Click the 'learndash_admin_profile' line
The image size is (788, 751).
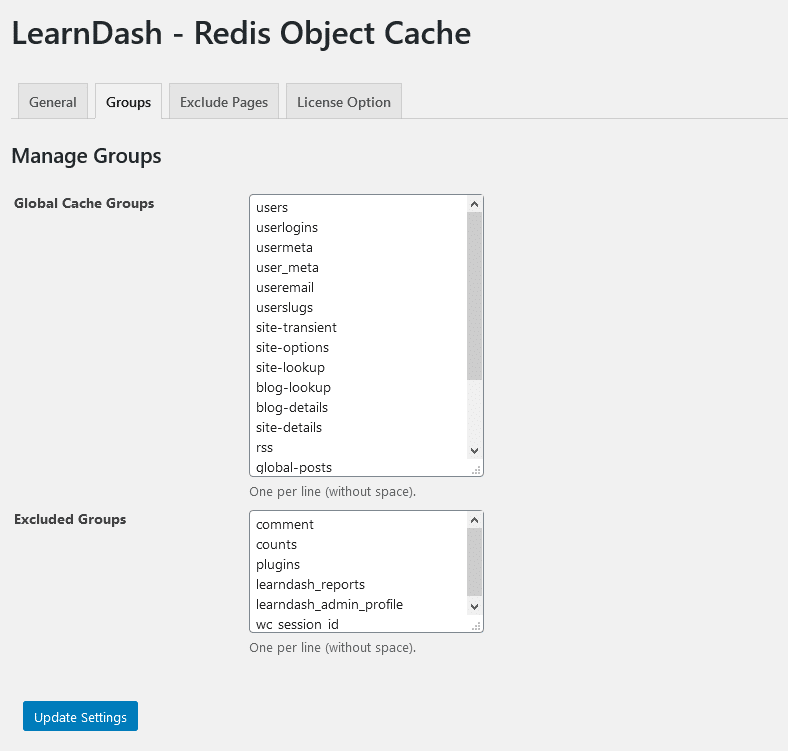(x=330, y=604)
